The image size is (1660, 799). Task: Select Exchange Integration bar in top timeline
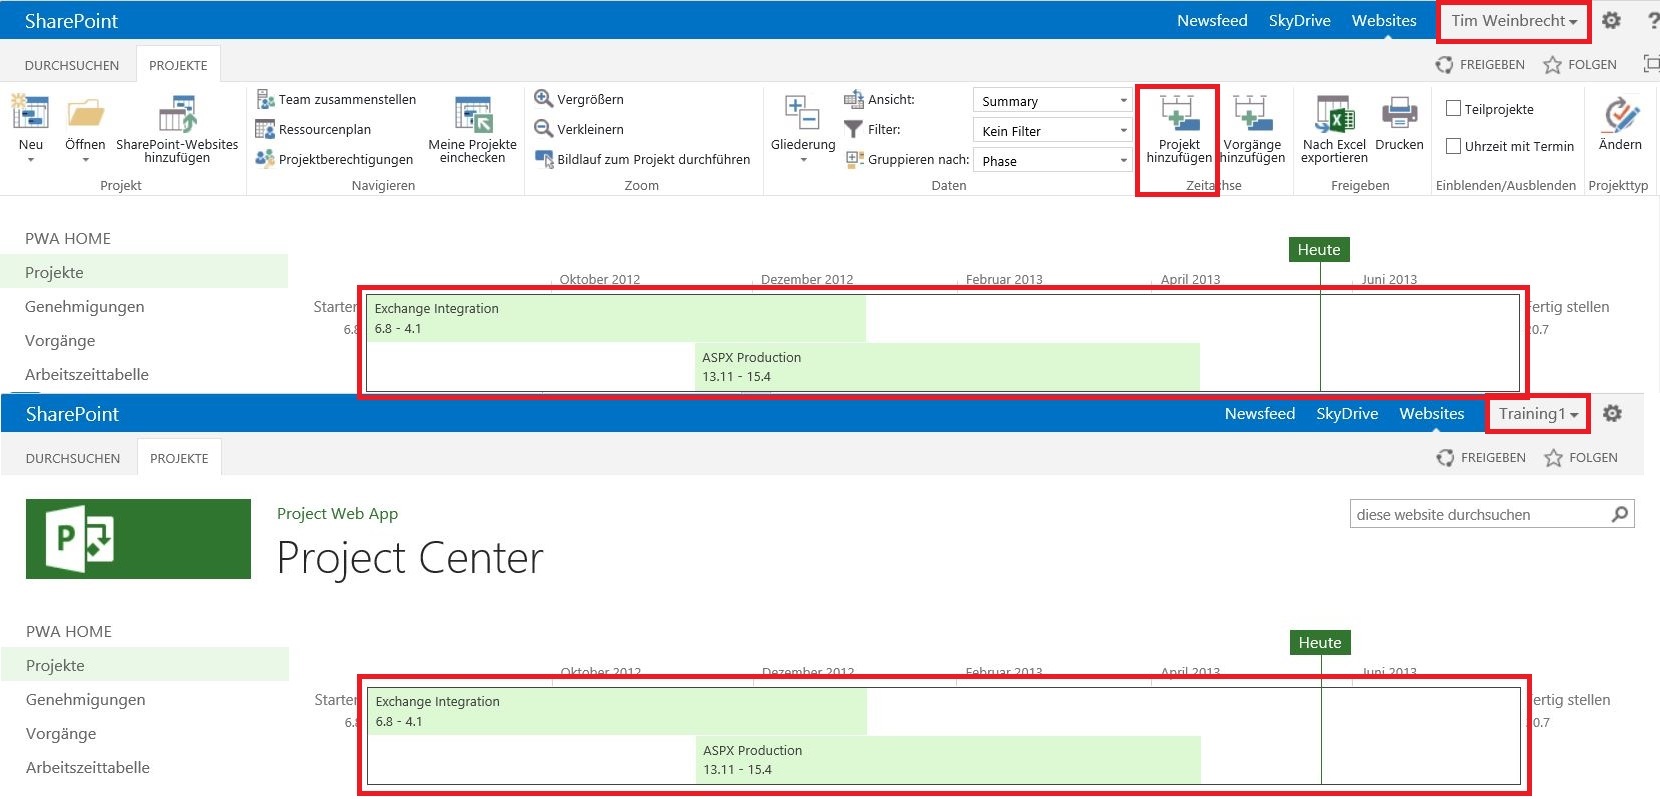tap(616, 318)
